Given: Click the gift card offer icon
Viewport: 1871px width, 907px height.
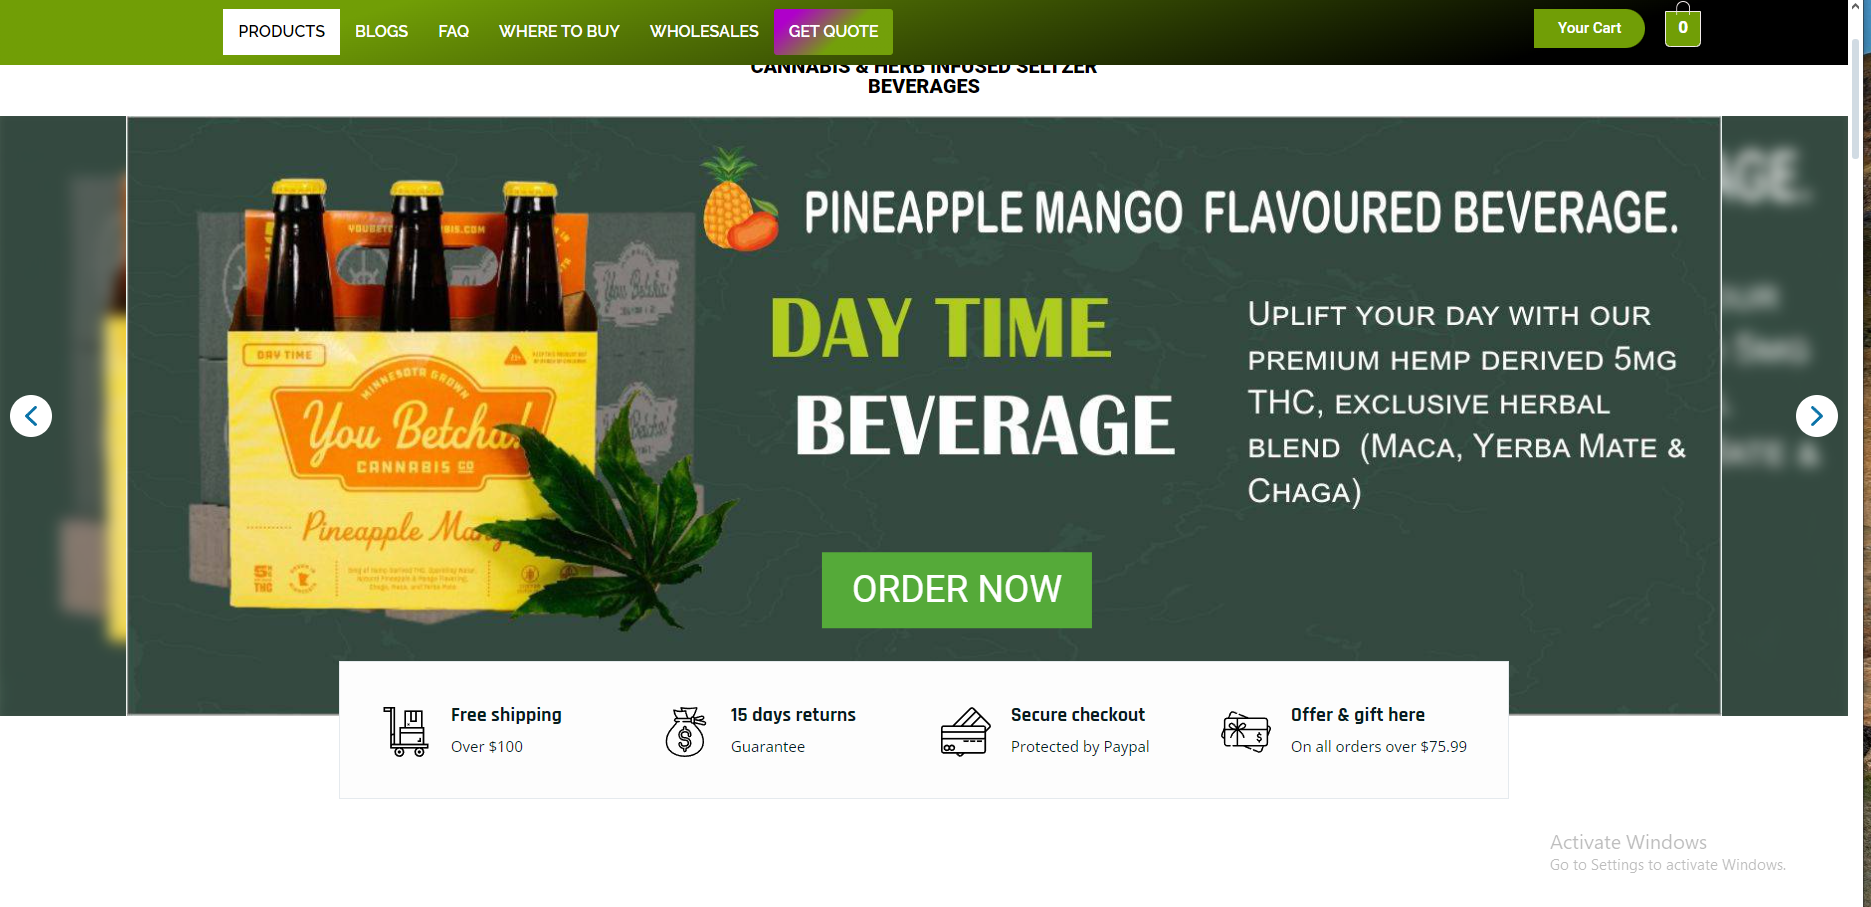Looking at the screenshot, I should (1246, 731).
